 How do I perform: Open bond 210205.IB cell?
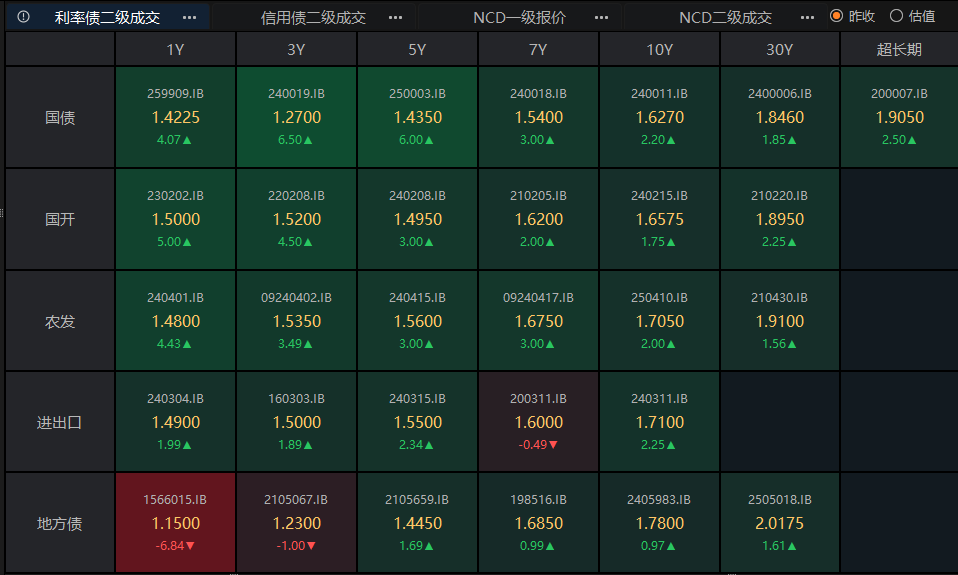(x=538, y=219)
